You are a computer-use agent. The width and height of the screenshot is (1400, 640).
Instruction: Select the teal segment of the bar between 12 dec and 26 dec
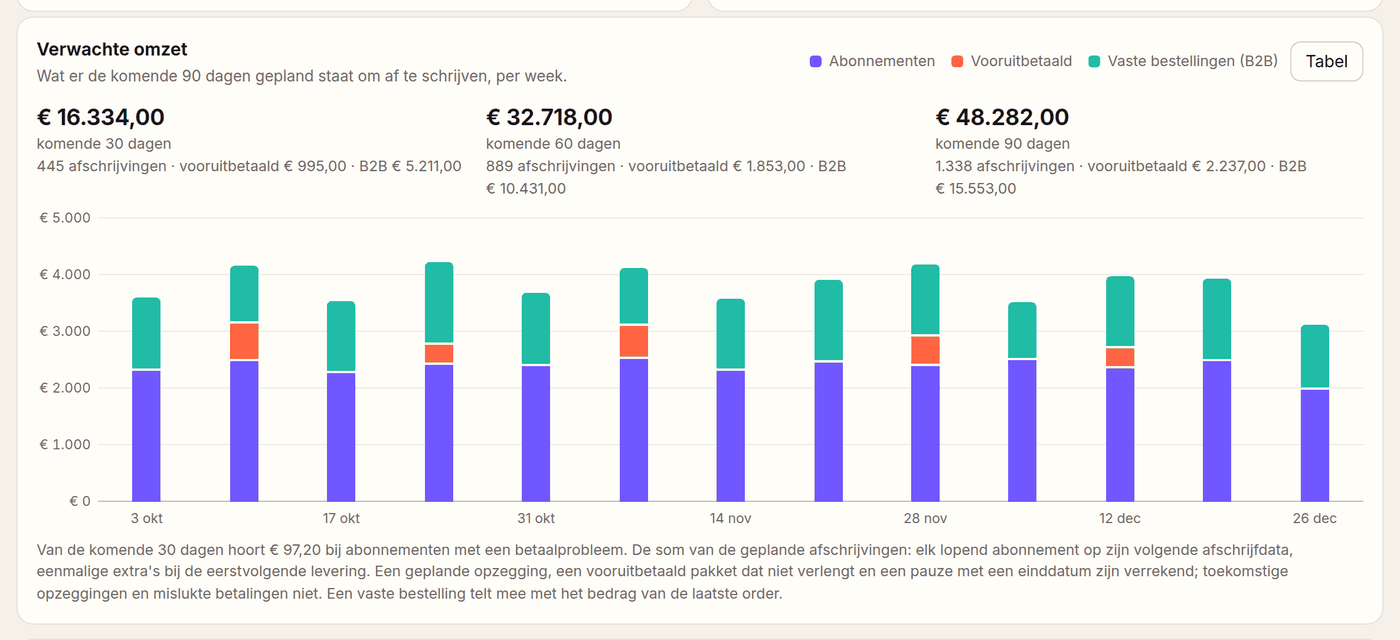coord(1217,319)
